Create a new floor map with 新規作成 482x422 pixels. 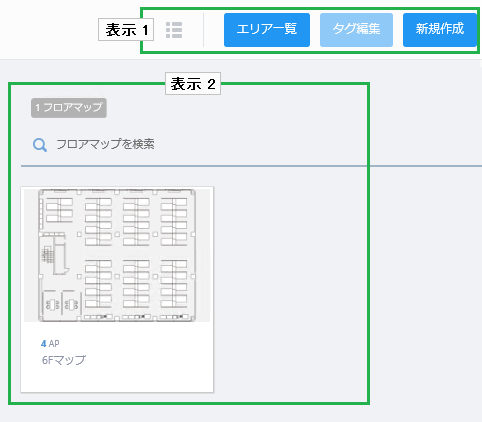point(440,30)
